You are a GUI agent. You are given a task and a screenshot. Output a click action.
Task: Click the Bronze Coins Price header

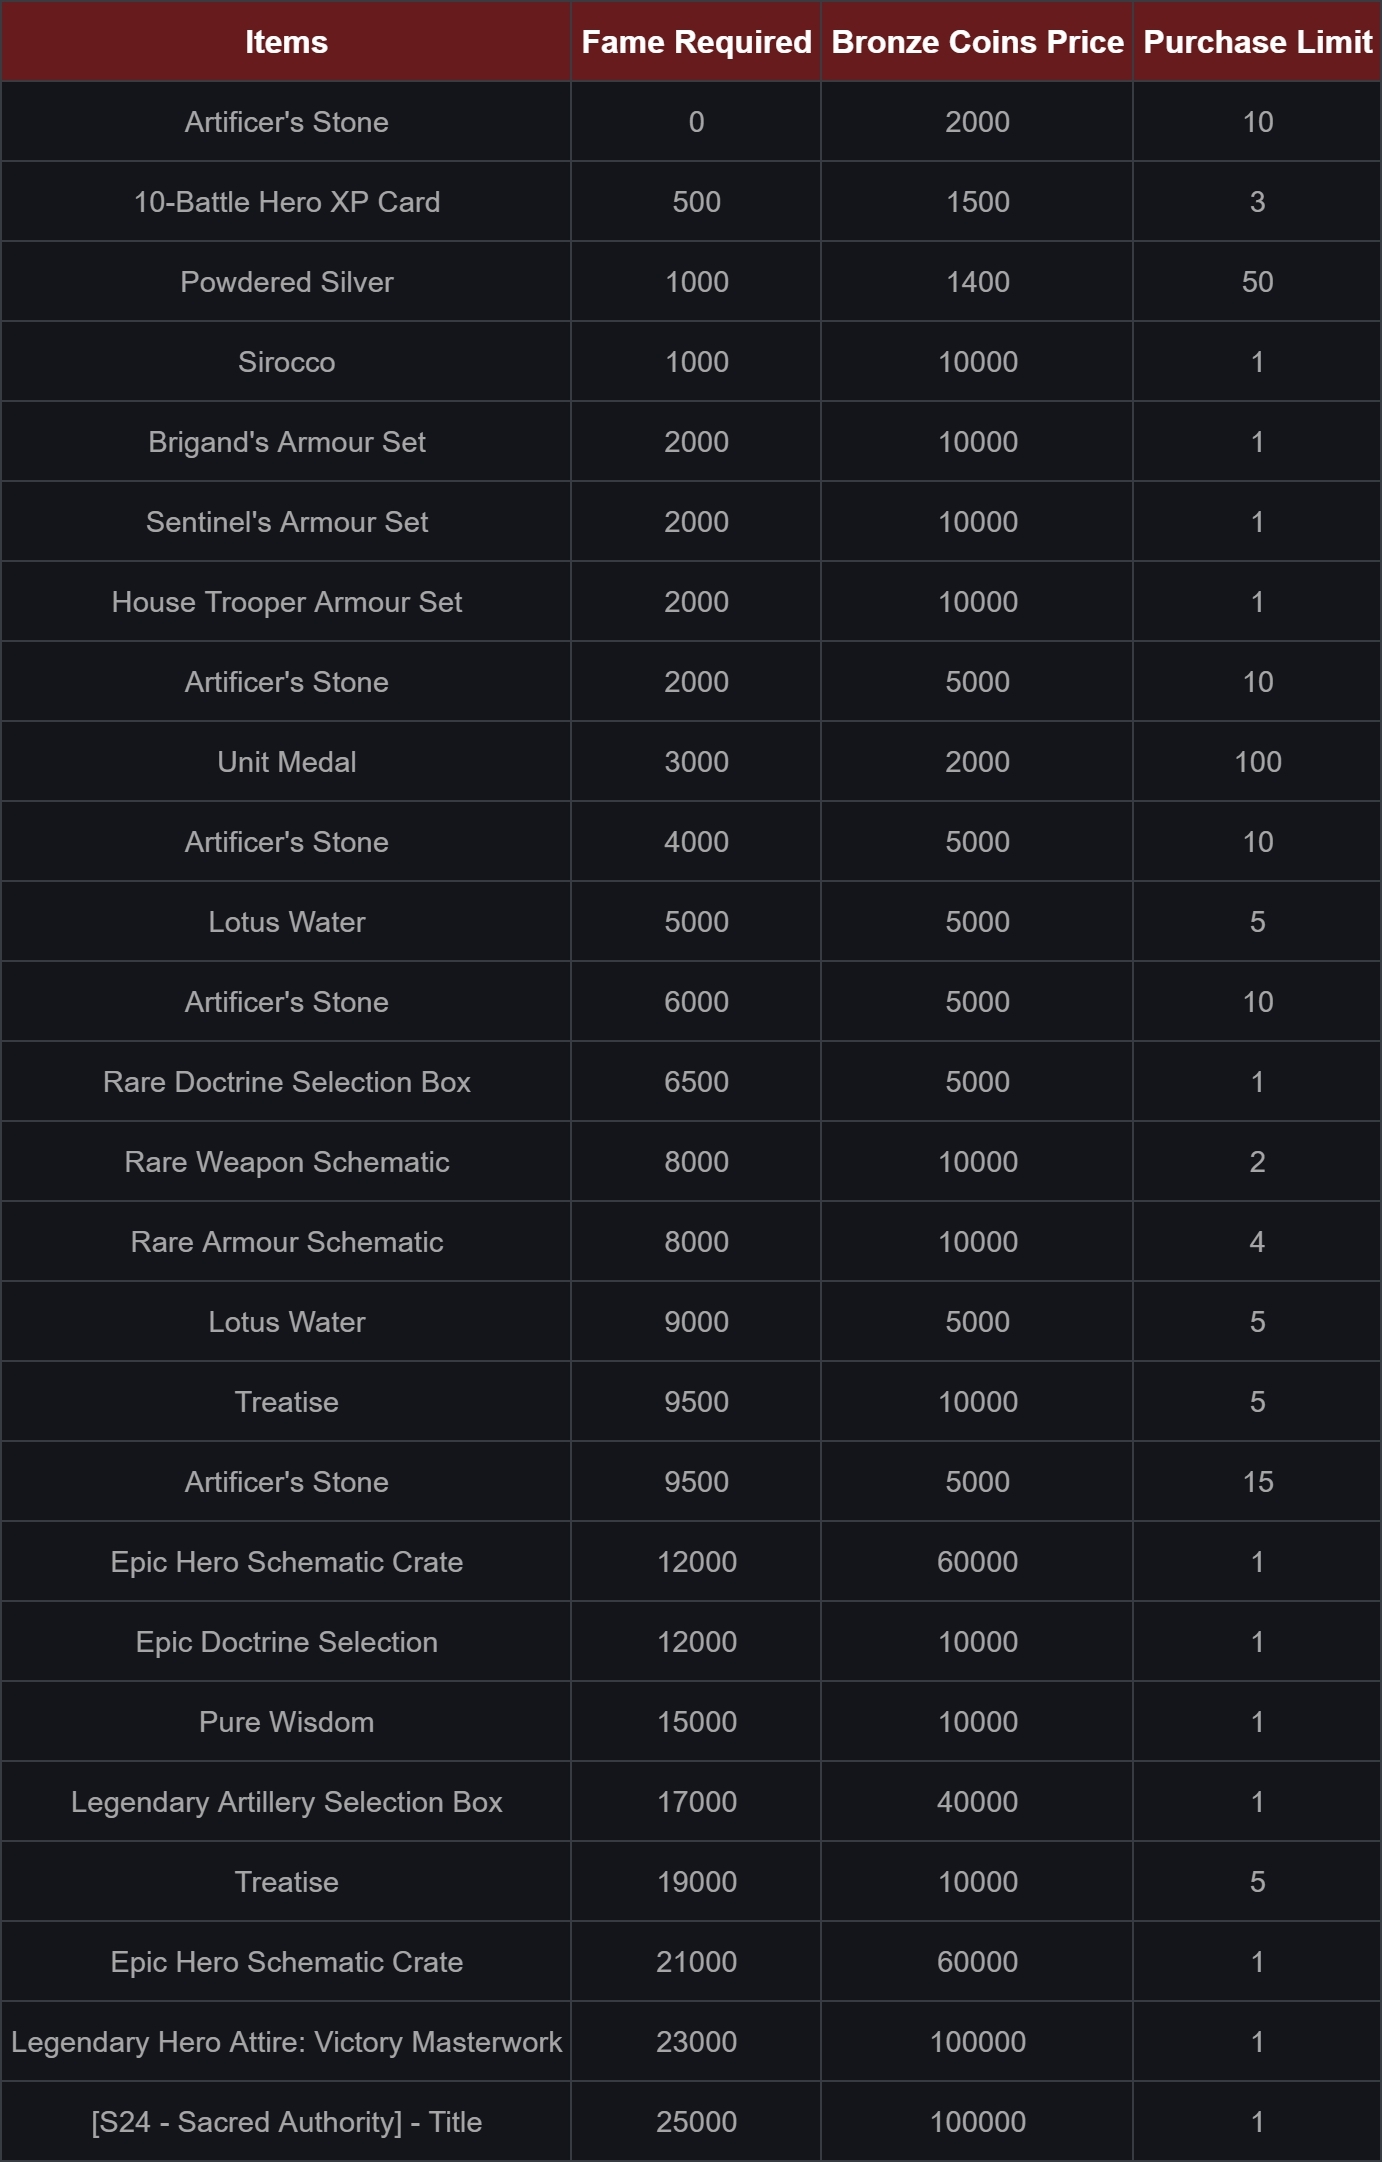point(977,42)
